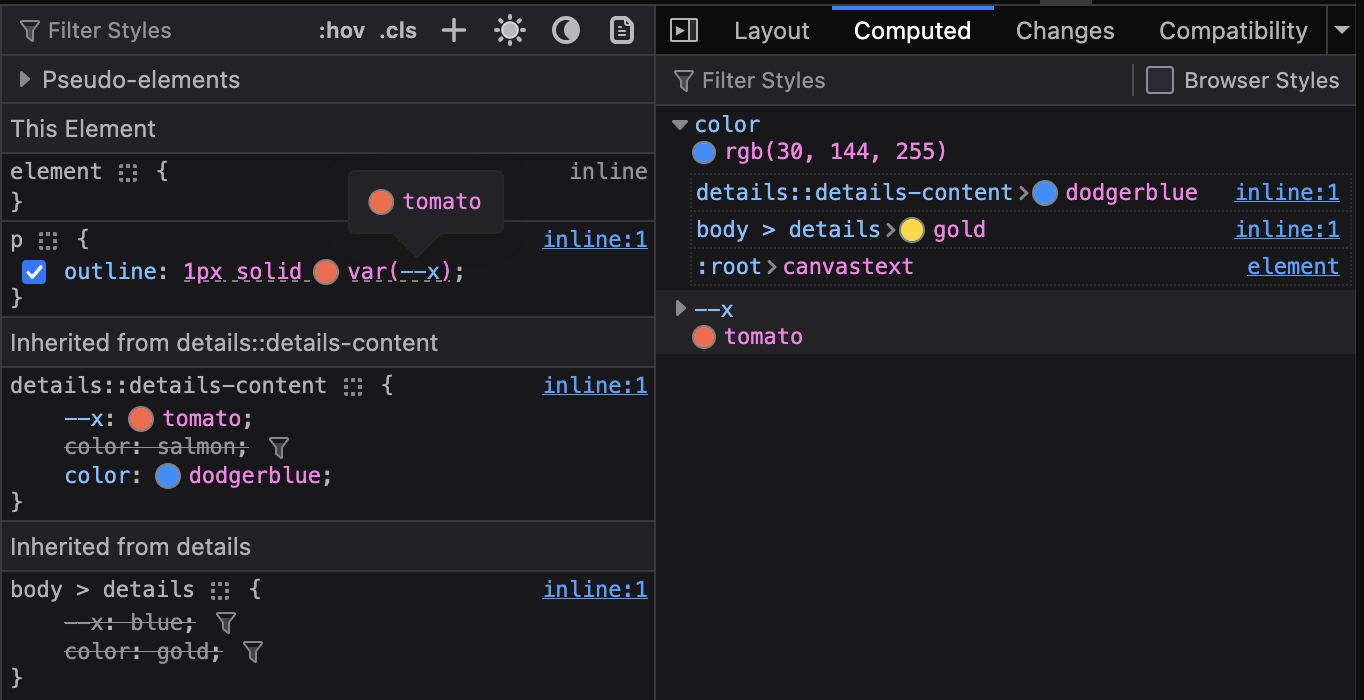The width and height of the screenshot is (1364, 700).
Task: Click the sidebar collapse pane icon
Action: point(684,31)
